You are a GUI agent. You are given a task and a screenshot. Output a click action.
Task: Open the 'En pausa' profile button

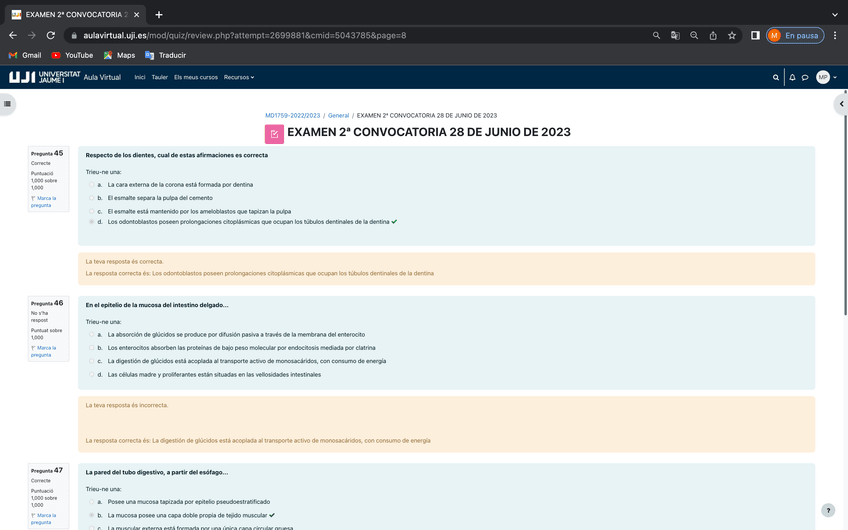click(x=795, y=35)
